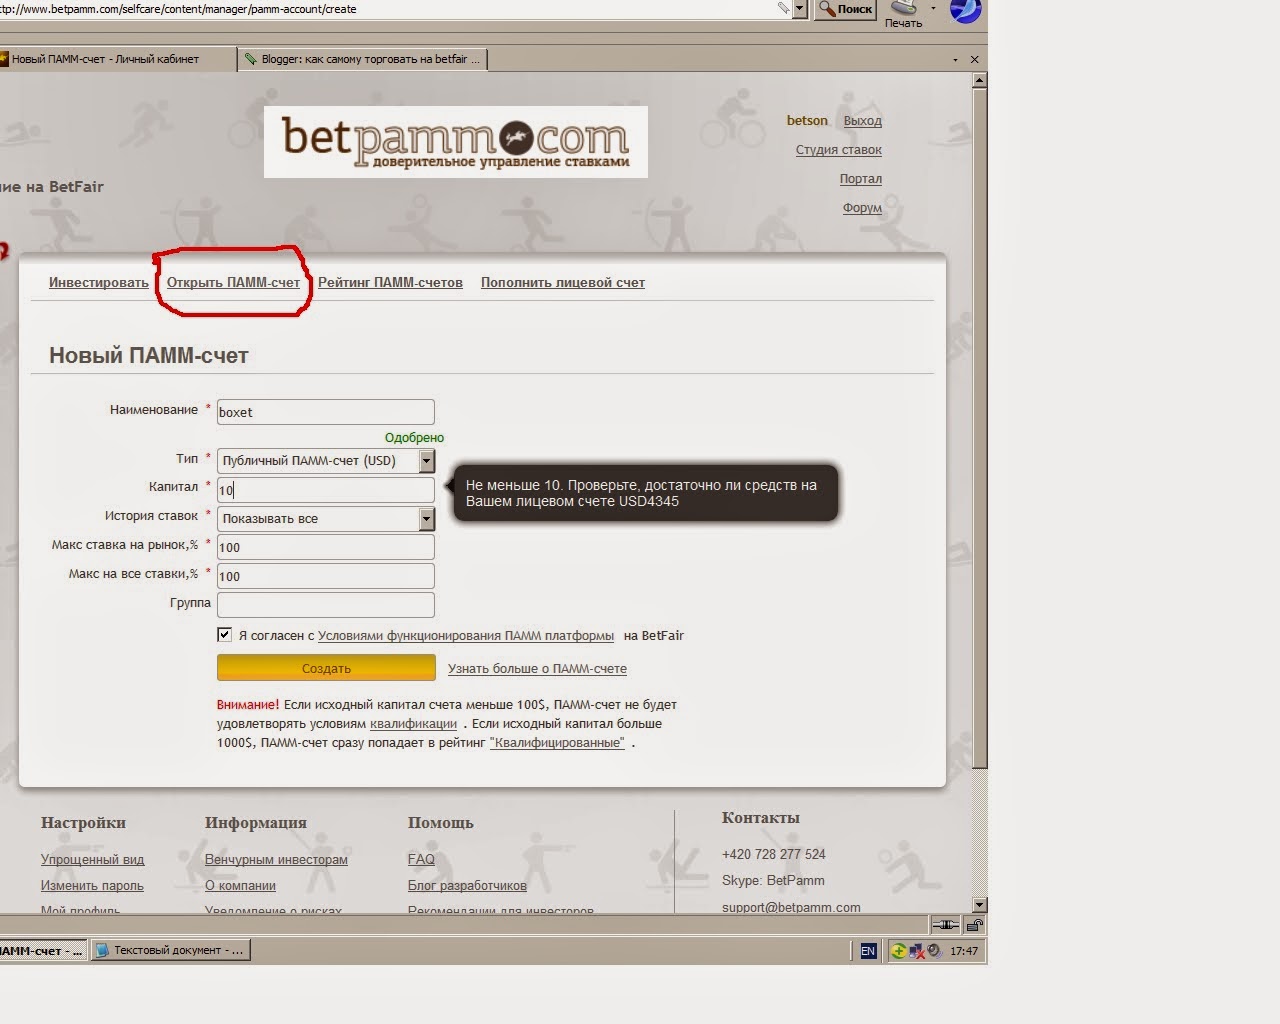Viewport: 1280px width, 1024px height.
Task: Click the 17:47 system clock
Action: coord(964,951)
